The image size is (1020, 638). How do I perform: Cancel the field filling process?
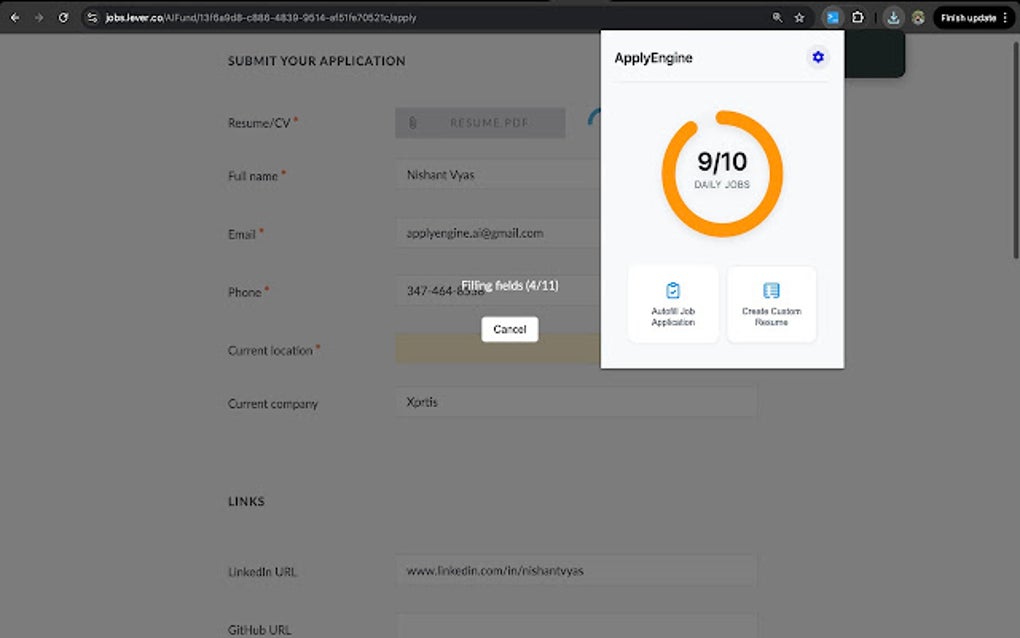[x=509, y=329]
